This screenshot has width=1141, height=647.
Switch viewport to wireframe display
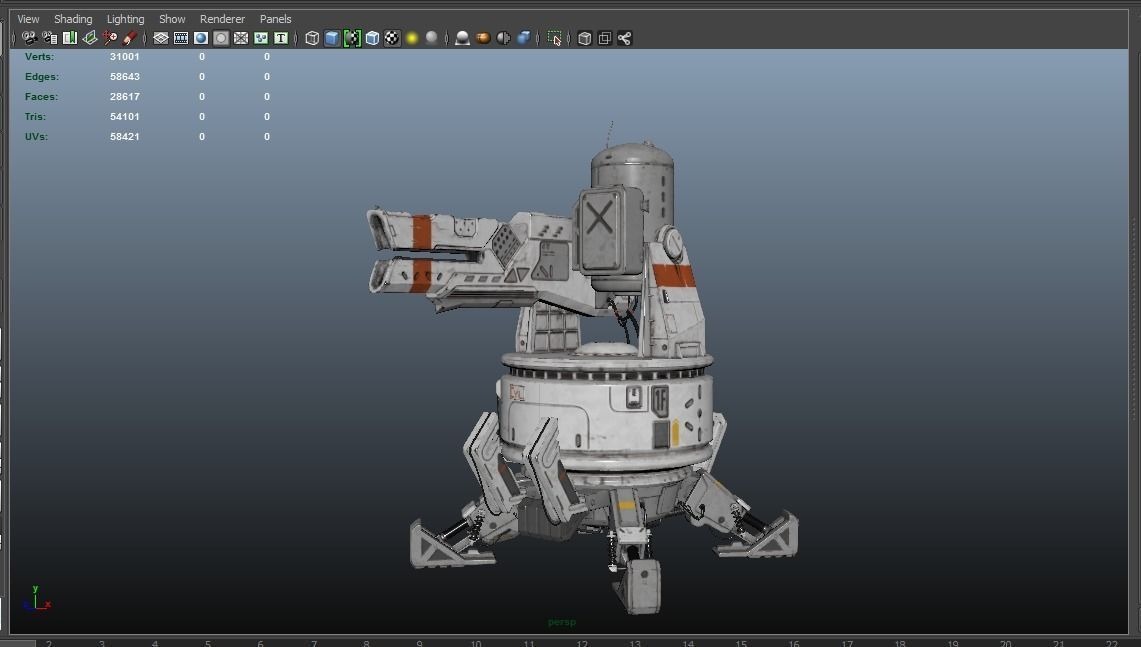point(309,38)
